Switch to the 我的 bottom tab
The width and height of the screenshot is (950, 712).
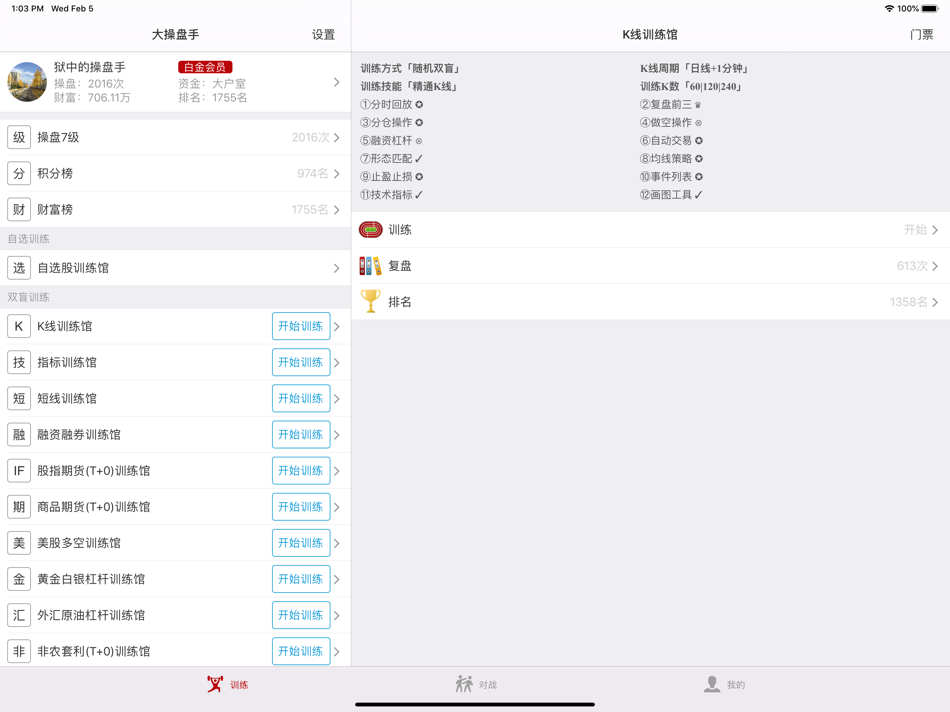pyautogui.click(x=725, y=685)
